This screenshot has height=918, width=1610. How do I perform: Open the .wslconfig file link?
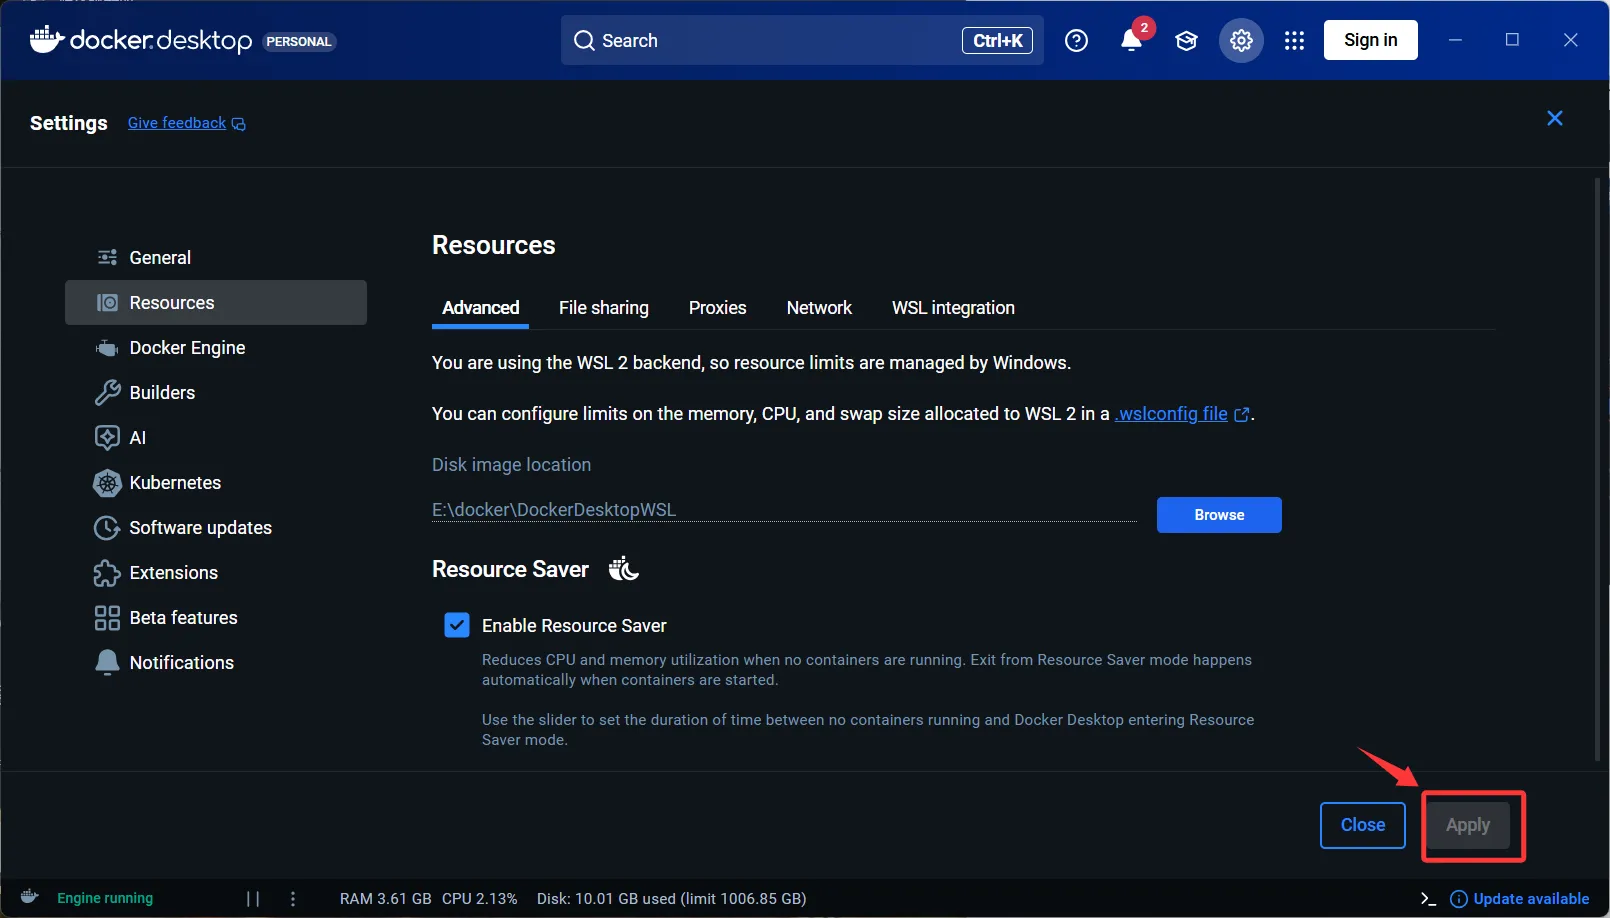coord(1171,414)
